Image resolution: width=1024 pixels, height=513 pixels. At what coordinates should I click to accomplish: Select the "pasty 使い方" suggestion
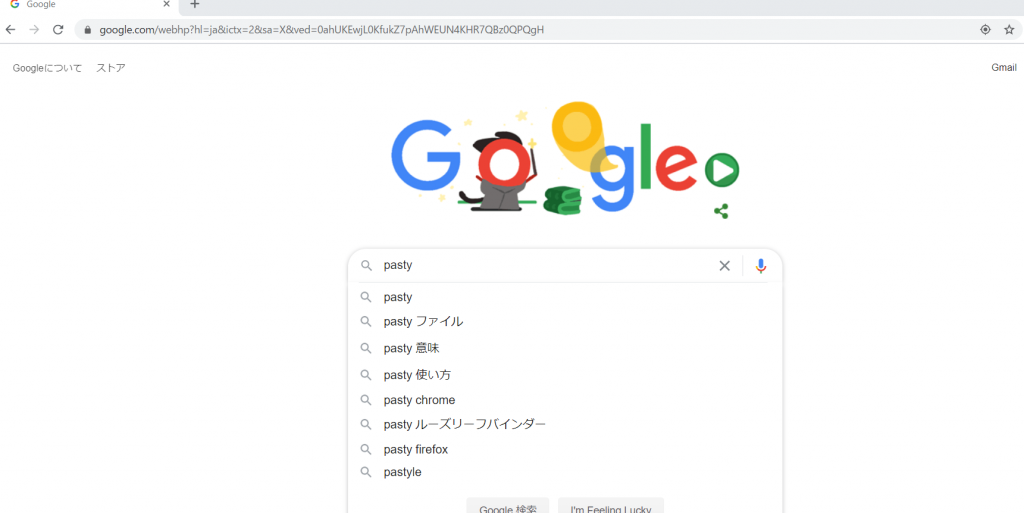pos(418,375)
